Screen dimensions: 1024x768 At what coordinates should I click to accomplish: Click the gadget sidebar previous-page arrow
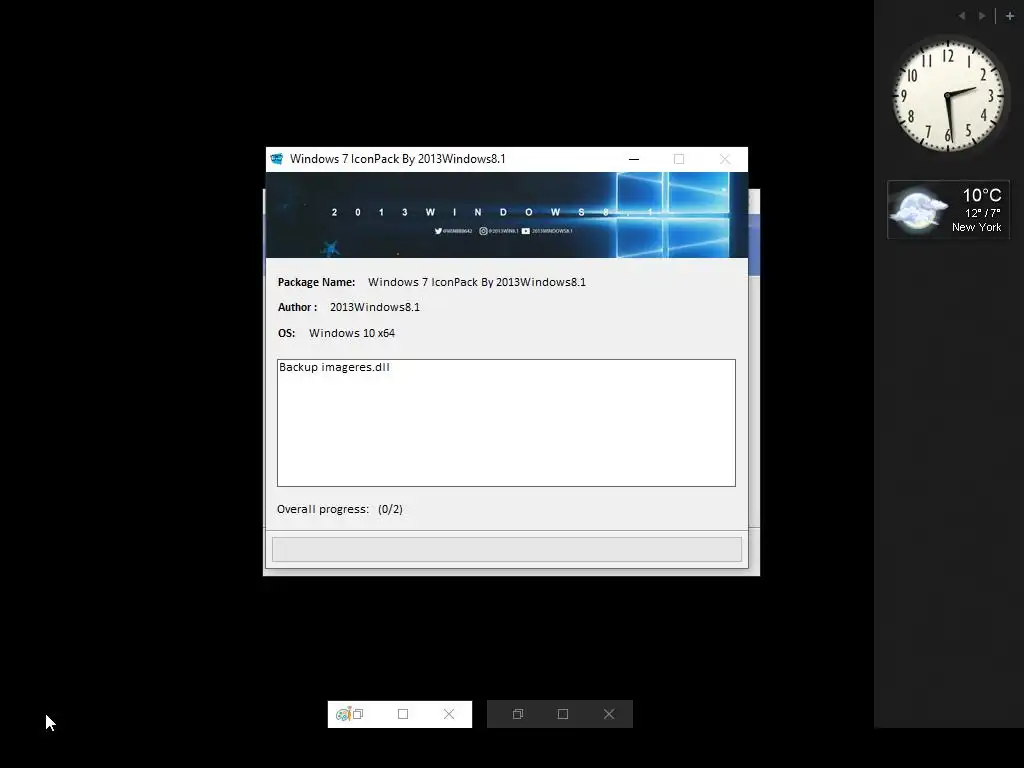[x=961, y=16]
